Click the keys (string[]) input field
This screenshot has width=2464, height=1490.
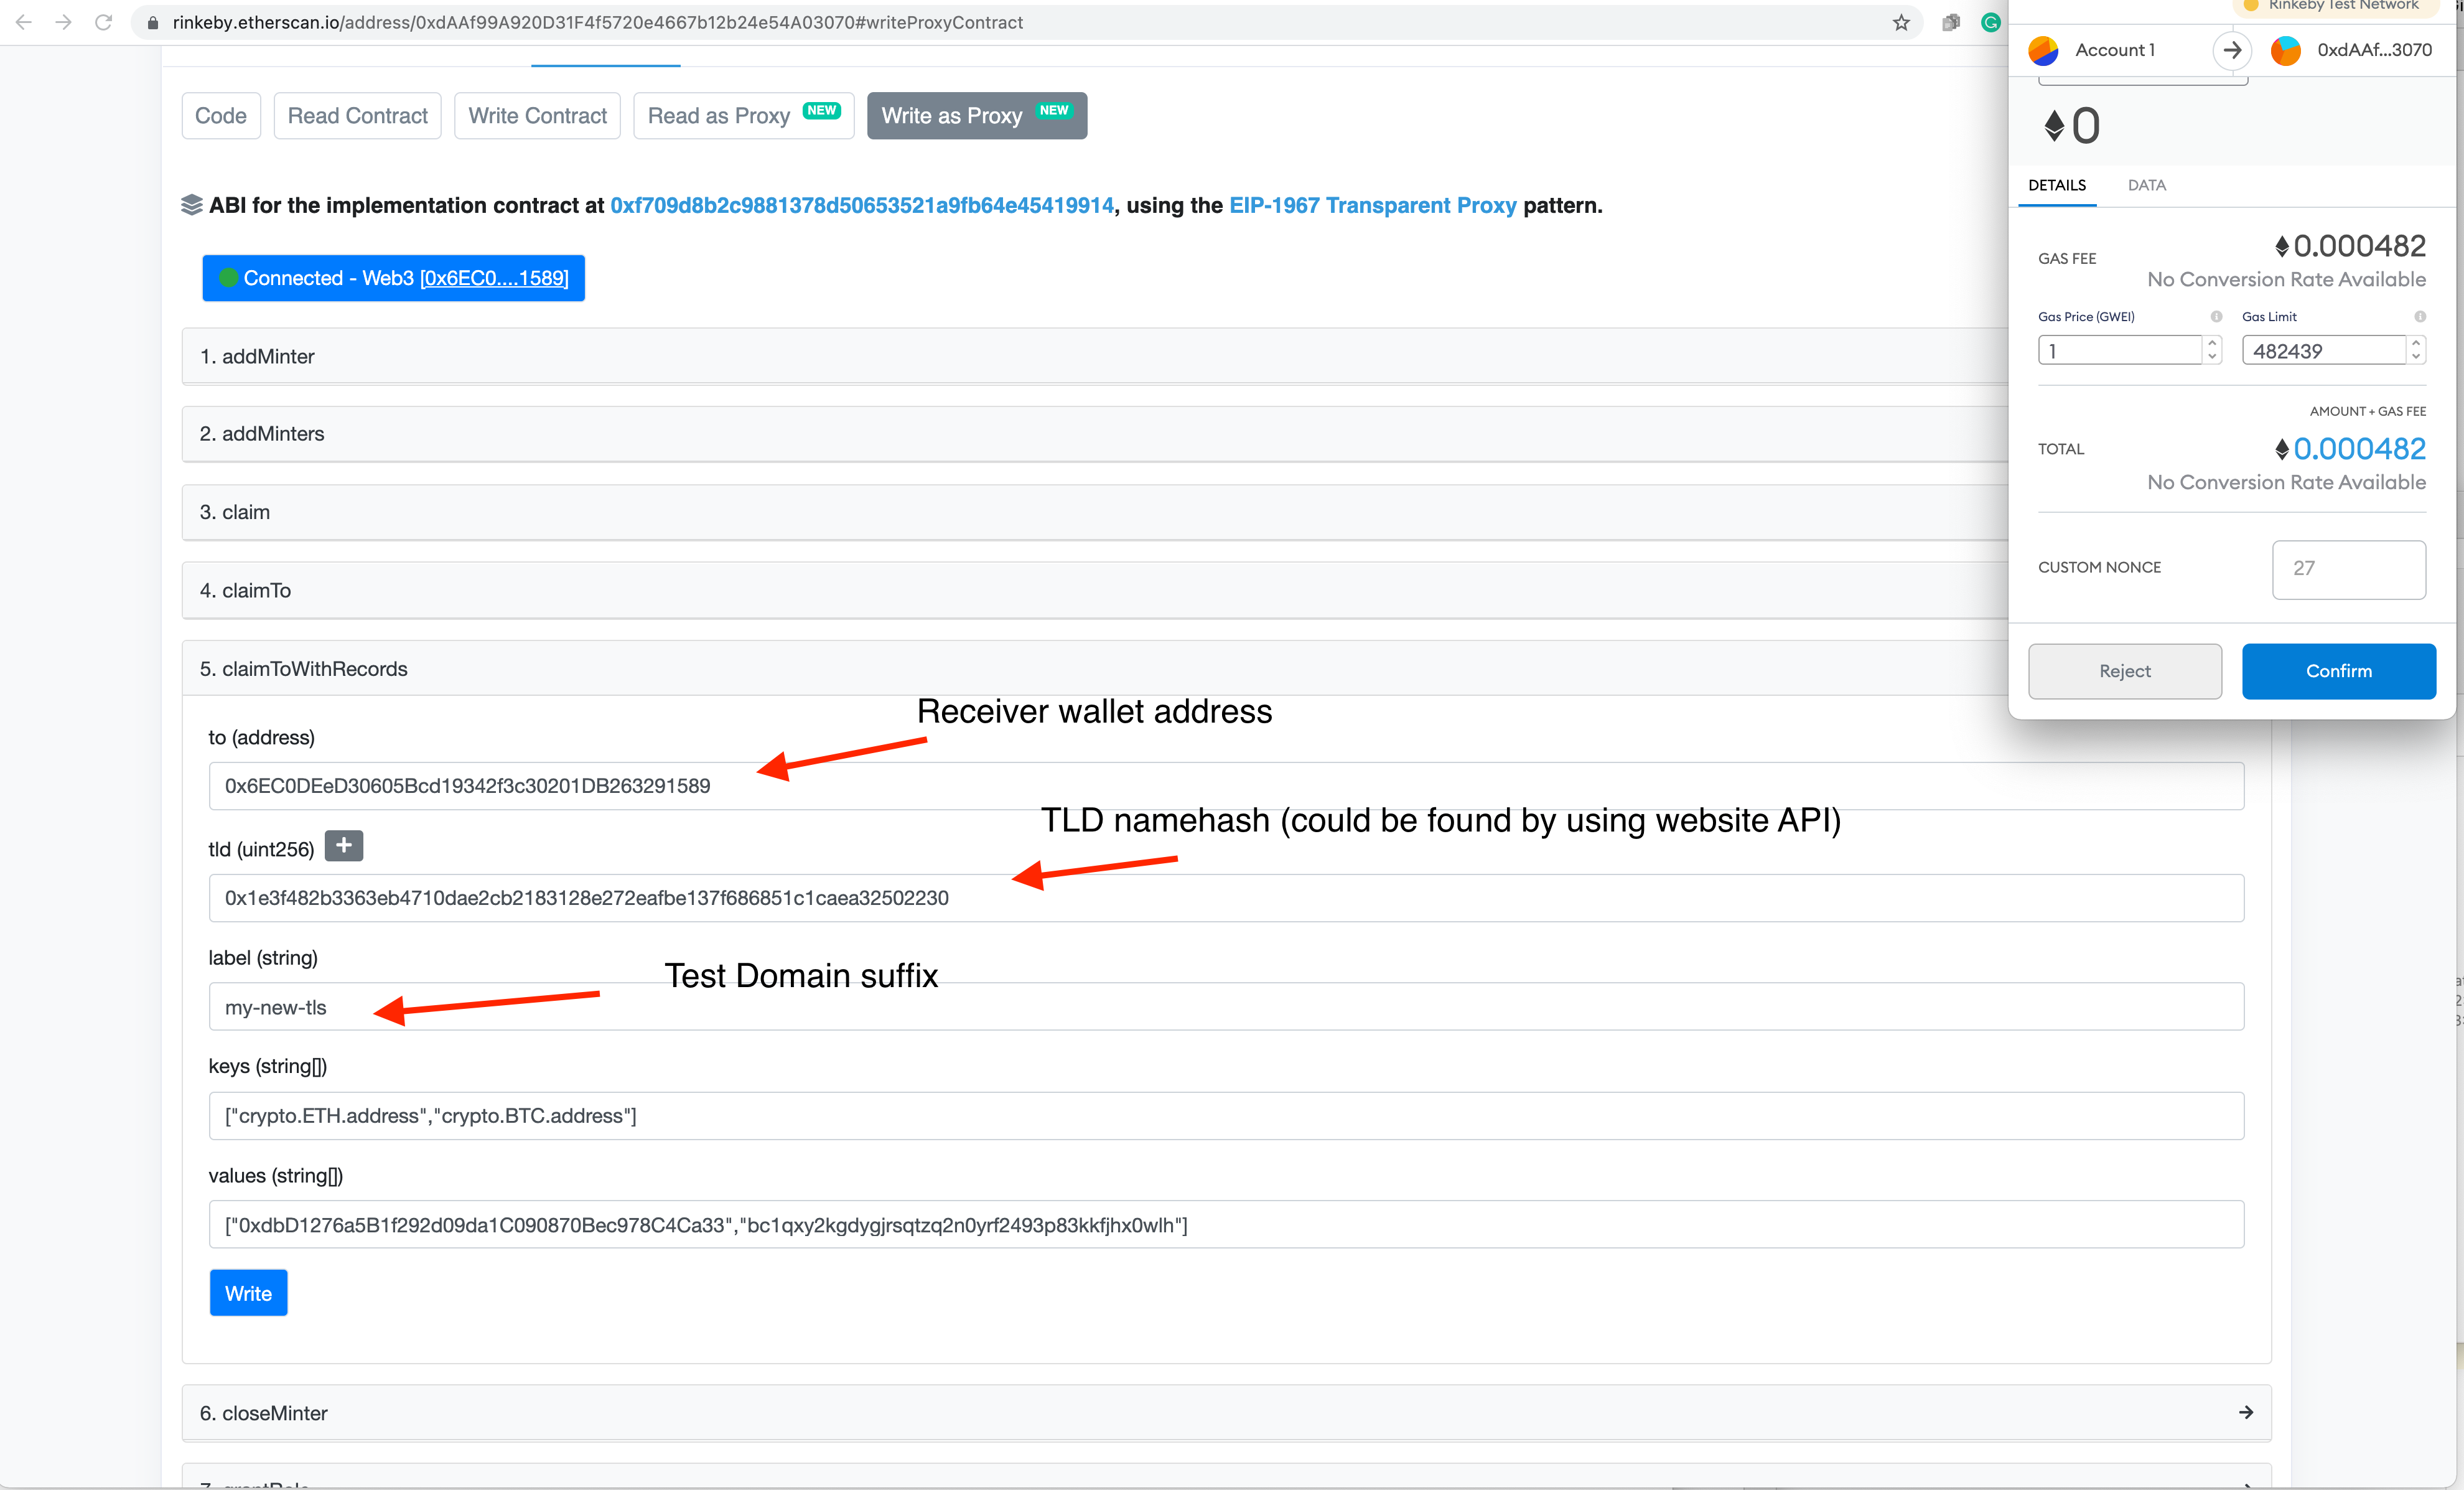click(x=1226, y=1116)
